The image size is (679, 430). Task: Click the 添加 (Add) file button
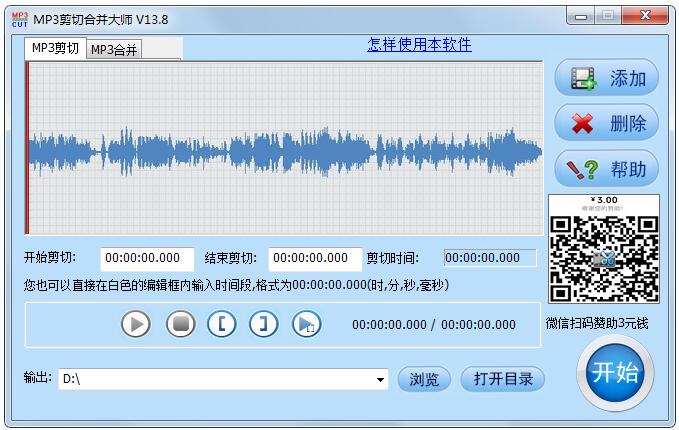pyautogui.click(x=606, y=78)
